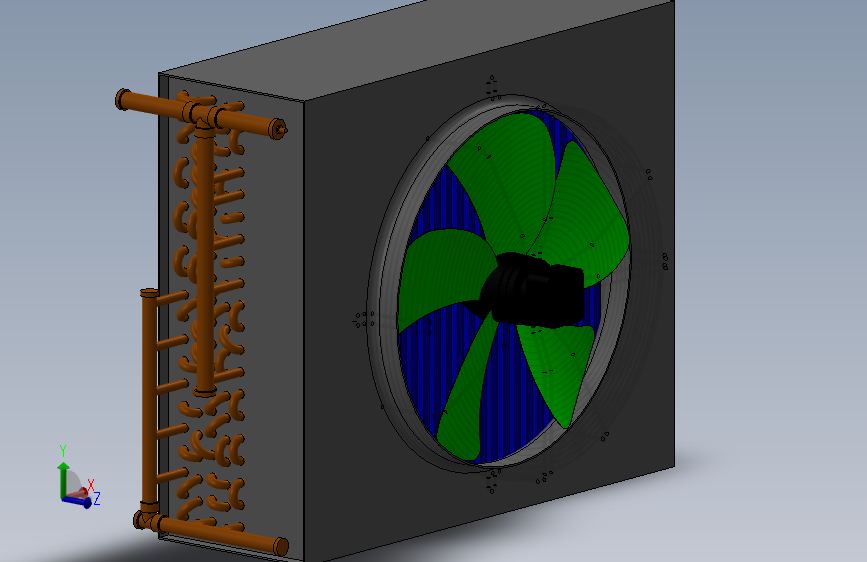This screenshot has width=867, height=562.
Task: Select the short left vertical copper manifold
Action: (149, 399)
